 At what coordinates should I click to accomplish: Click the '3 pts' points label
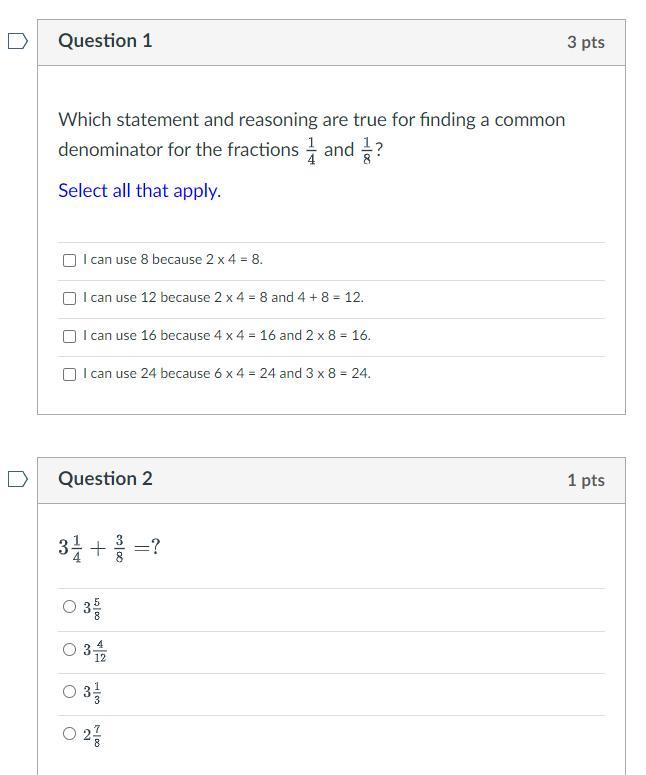(586, 43)
